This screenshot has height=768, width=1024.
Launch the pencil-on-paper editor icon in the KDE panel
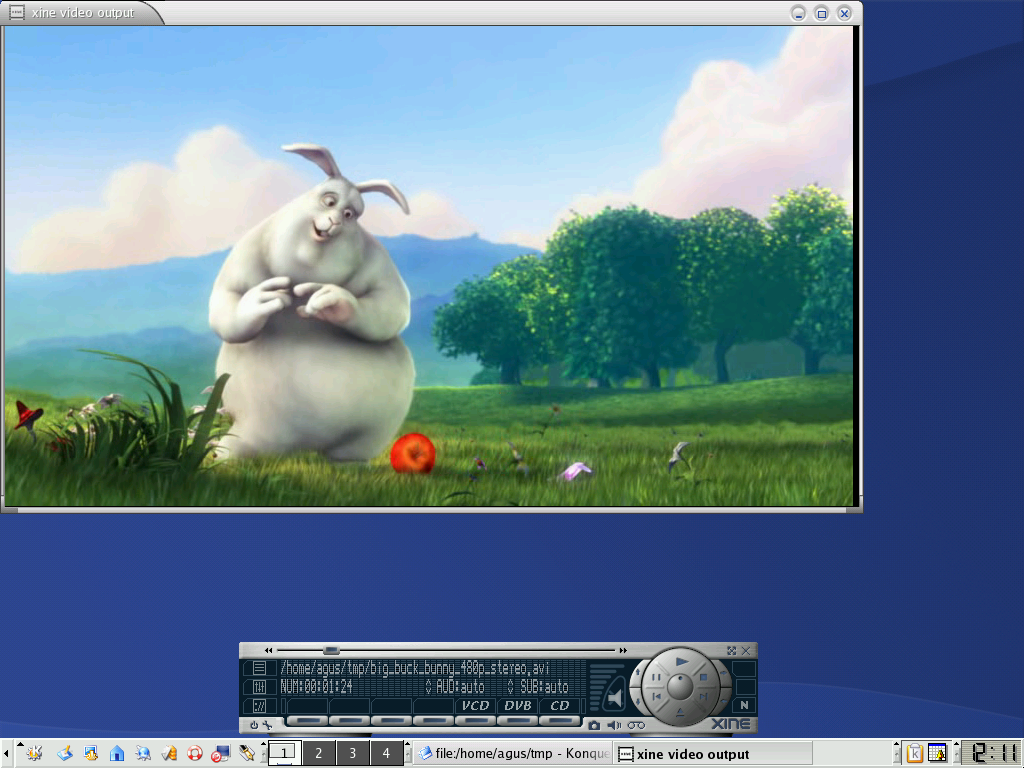(x=65, y=754)
